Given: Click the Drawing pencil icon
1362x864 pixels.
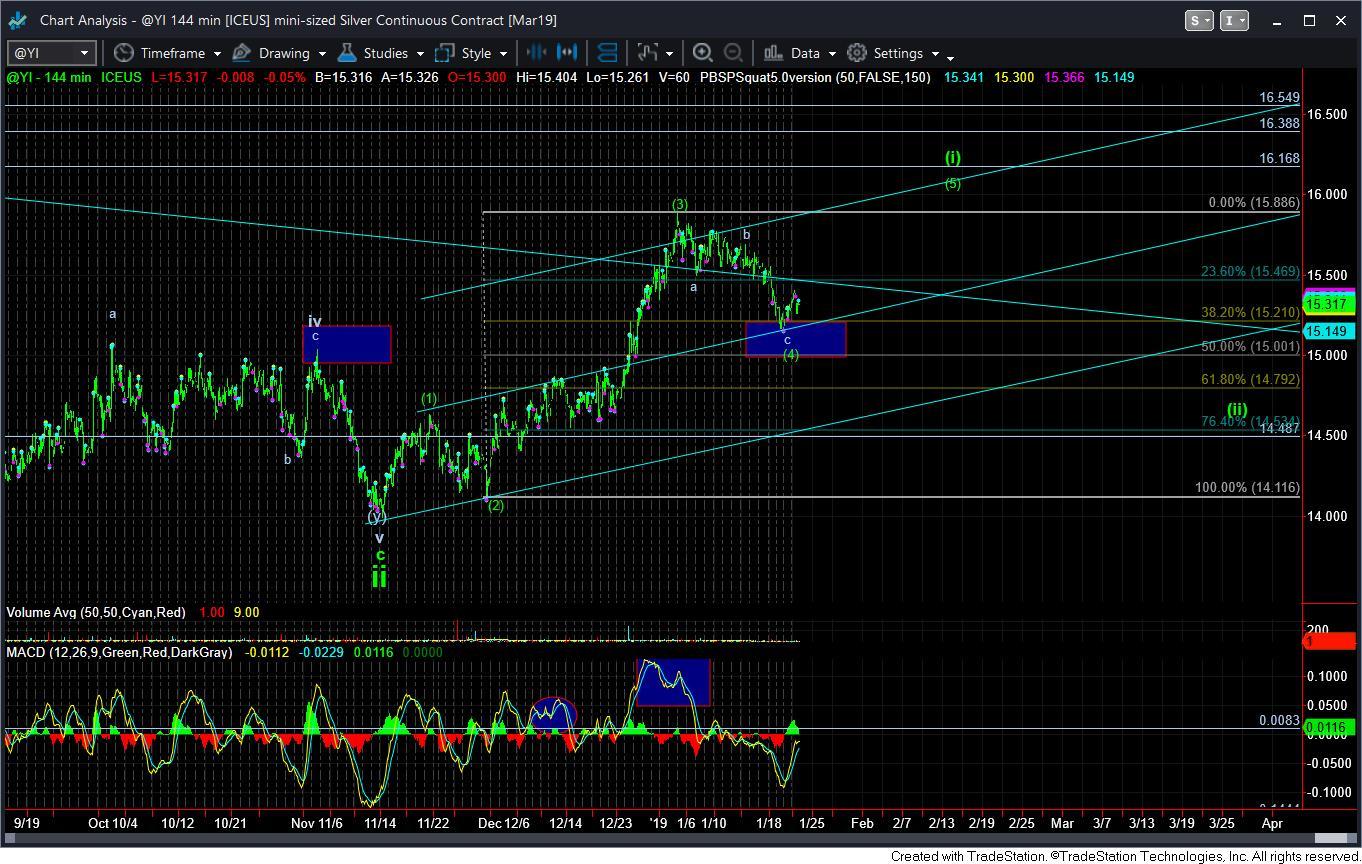Looking at the screenshot, I should tap(242, 53).
